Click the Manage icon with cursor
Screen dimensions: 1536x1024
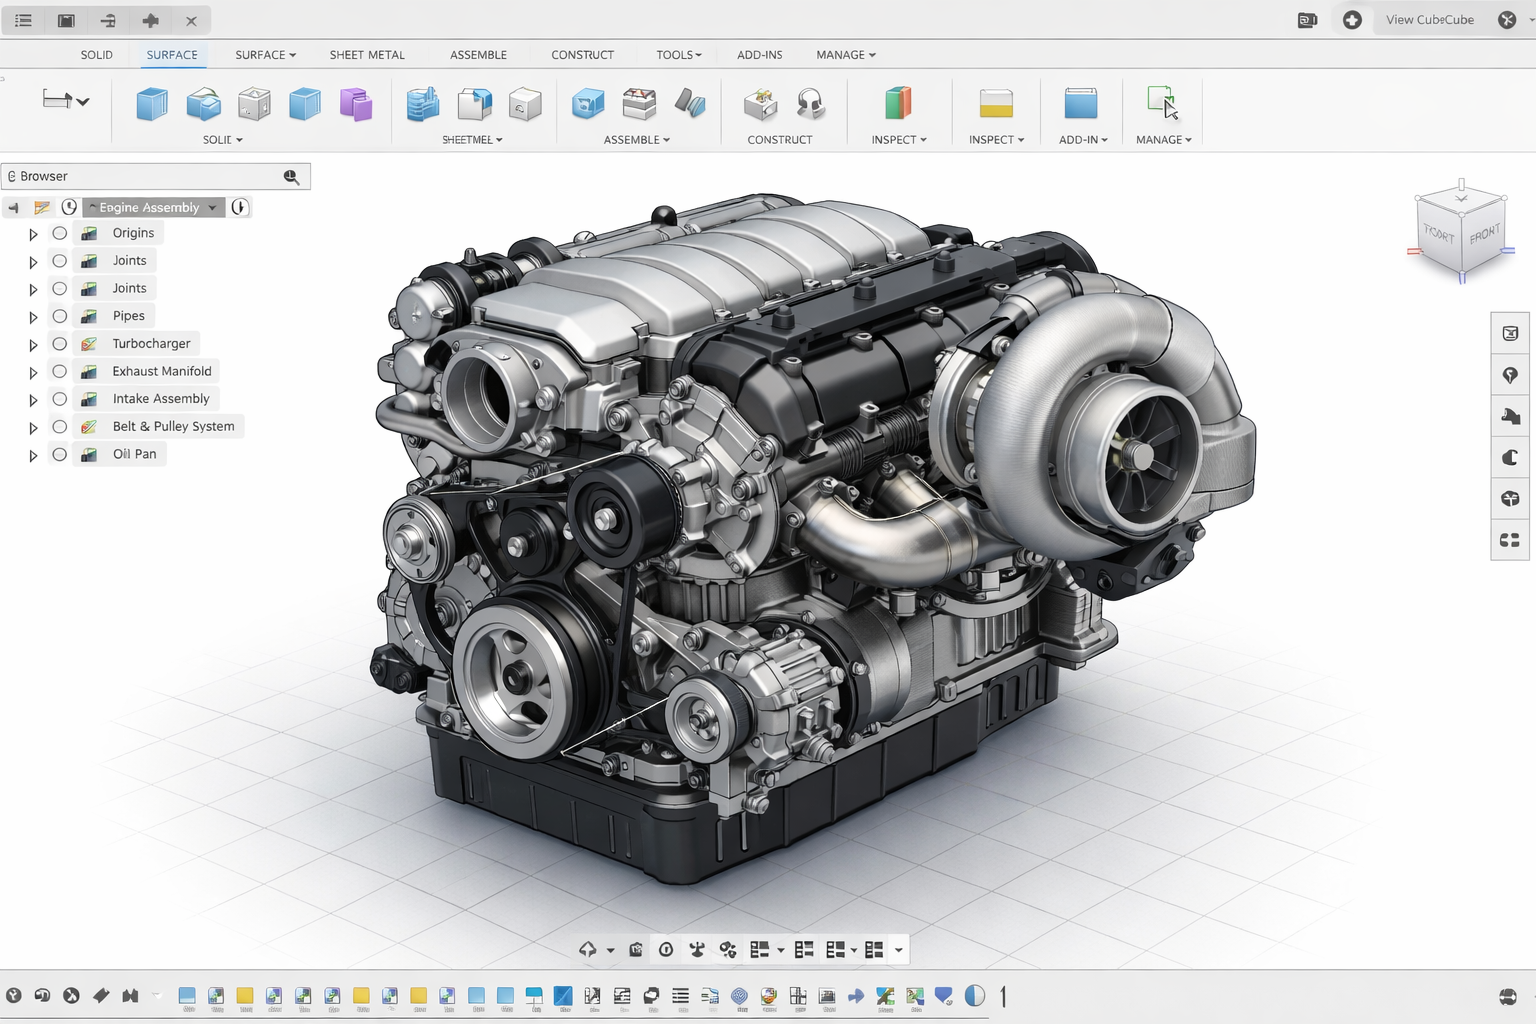(1163, 102)
